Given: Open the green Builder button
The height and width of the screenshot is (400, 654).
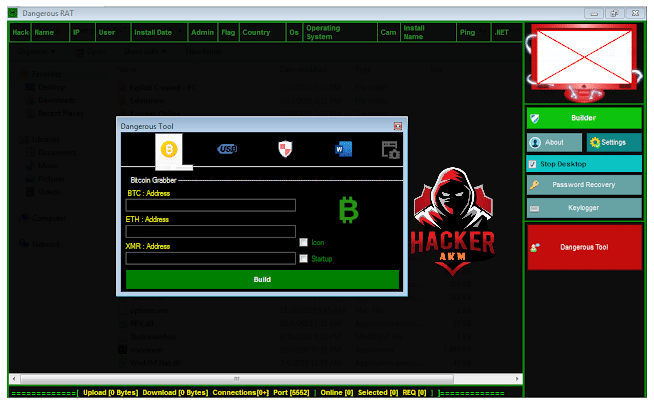Looking at the screenshot, I should pyautogui.click(x=583, y=118).
